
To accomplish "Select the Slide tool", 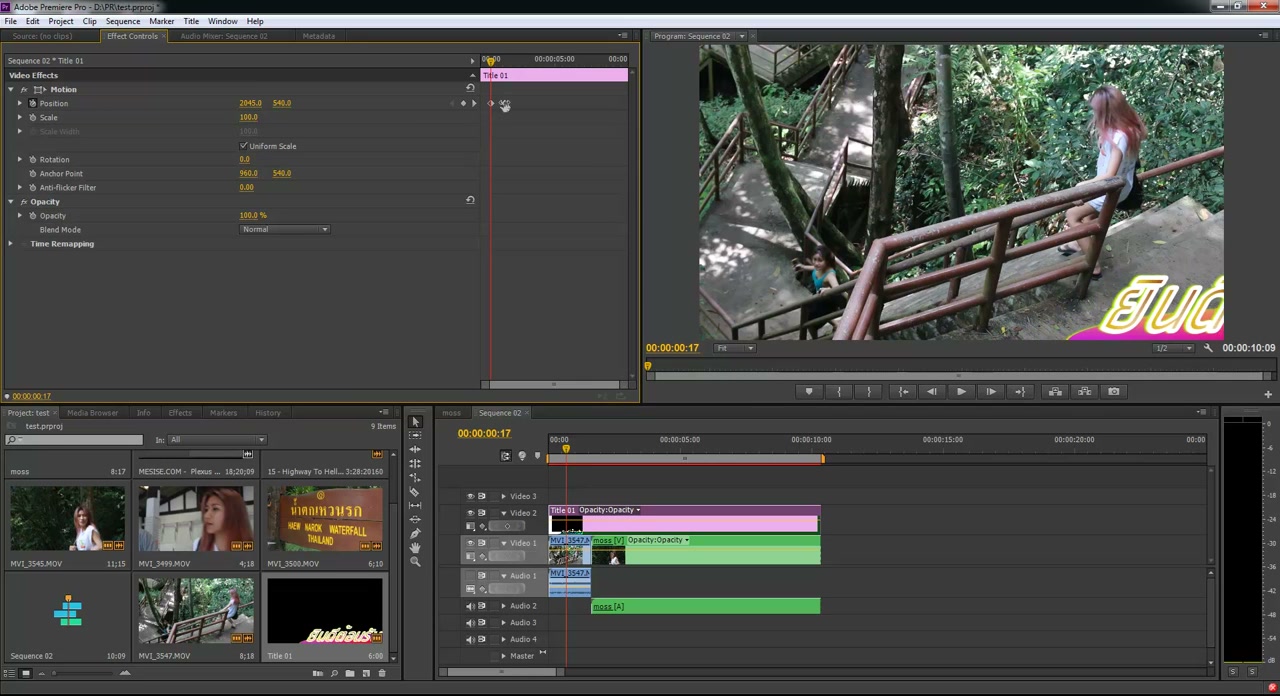I will [415, 520].
